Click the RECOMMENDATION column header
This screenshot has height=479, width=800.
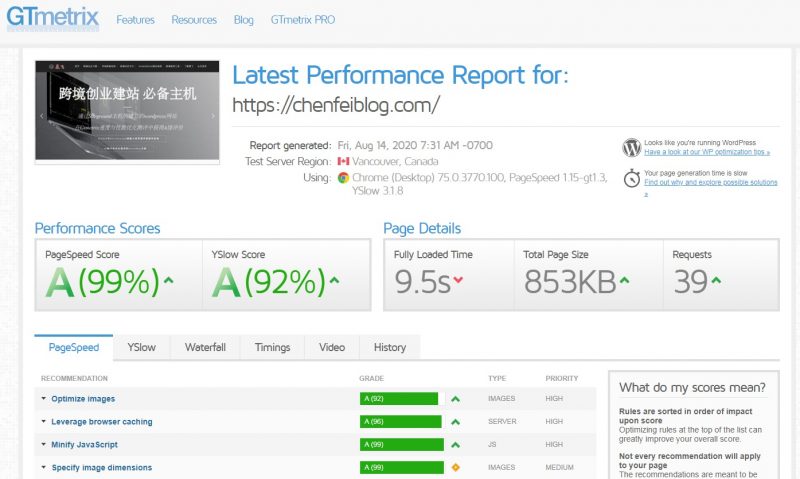click(74, 379)
